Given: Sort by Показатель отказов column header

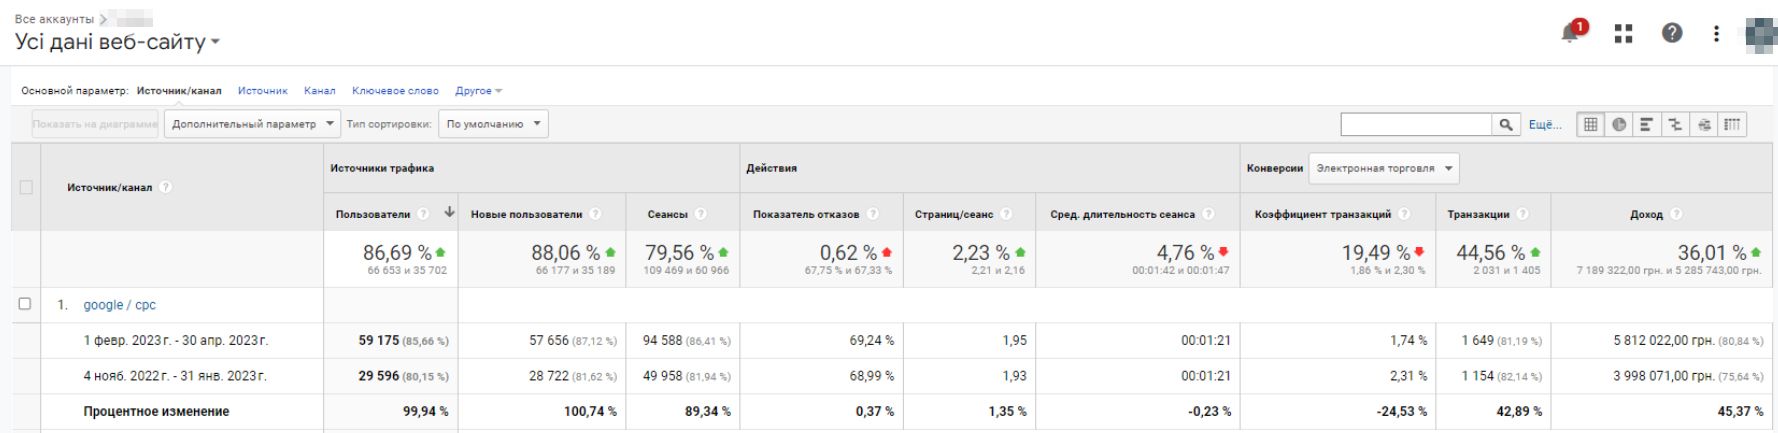Looking at the screenshot, I should click(806, 214).
